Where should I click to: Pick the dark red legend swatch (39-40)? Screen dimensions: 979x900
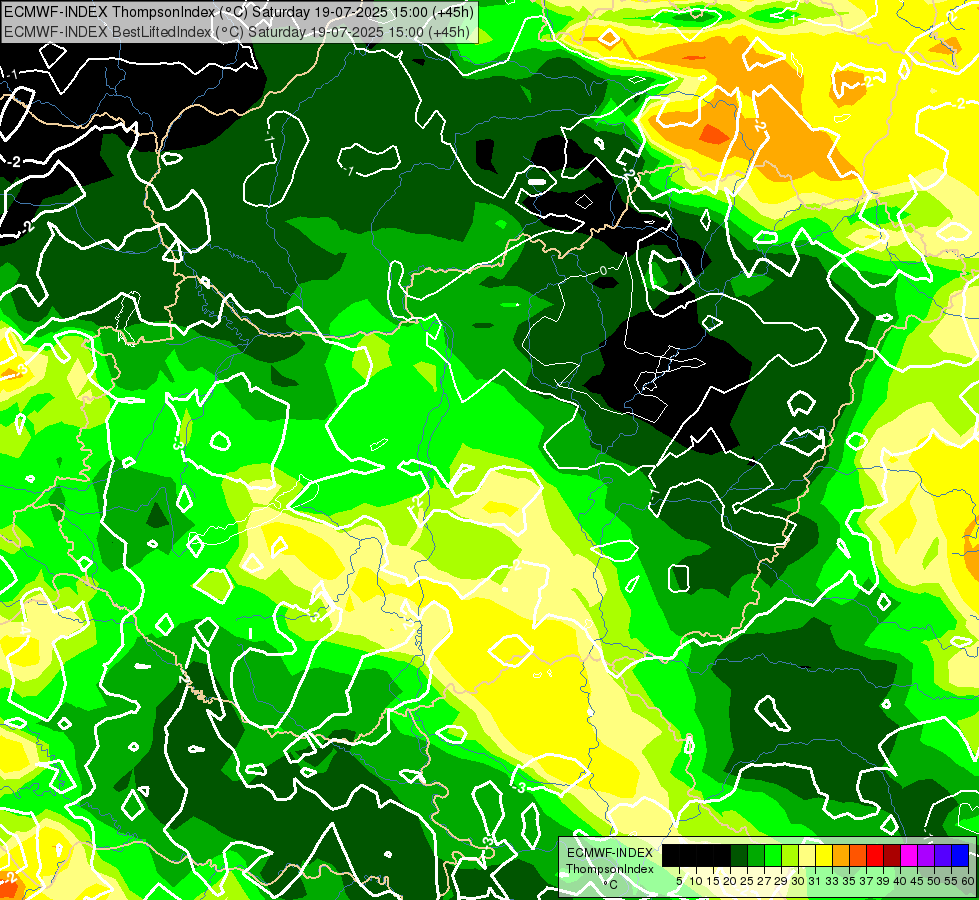click(892, 855)
